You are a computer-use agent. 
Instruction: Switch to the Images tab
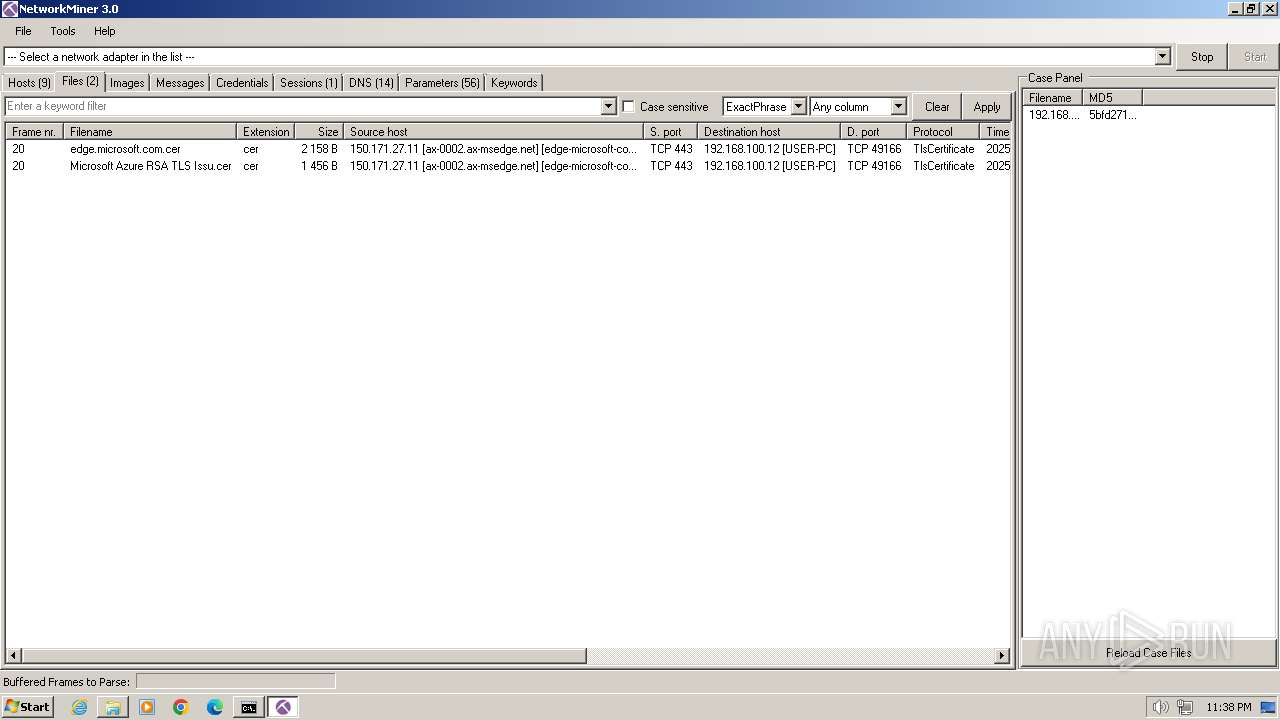click(127, 83)
